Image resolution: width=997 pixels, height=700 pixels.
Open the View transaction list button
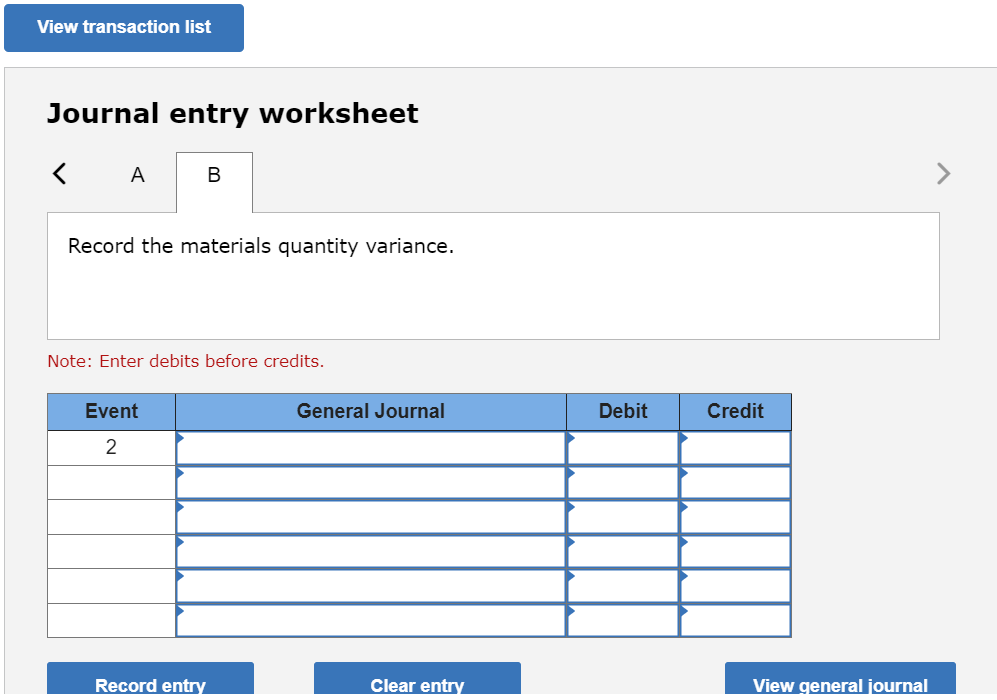click(x=123, y=27)
